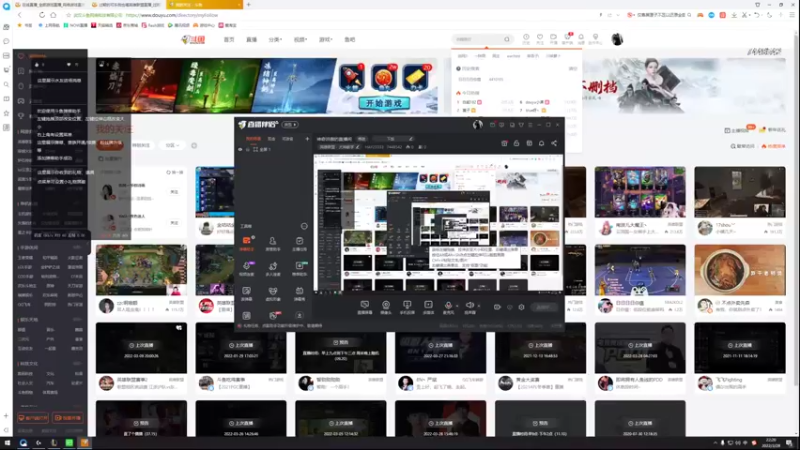Click the Douyu logo in the page header
Screen dimensions: 800x450
(x=193, y=39)
